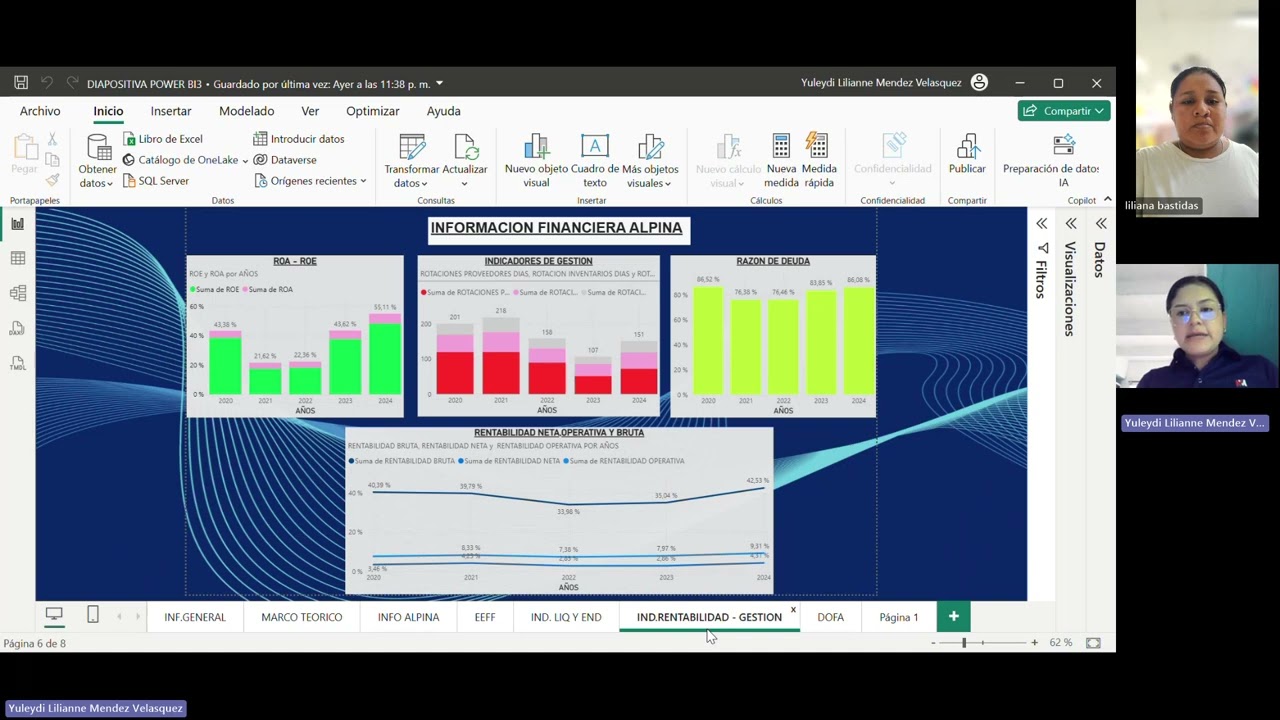Select the RENTABILIDAD NETA, OPERATIVA Y BRUTA chart
Viewport: 1280px width, 720px height.
coord(559,510)
